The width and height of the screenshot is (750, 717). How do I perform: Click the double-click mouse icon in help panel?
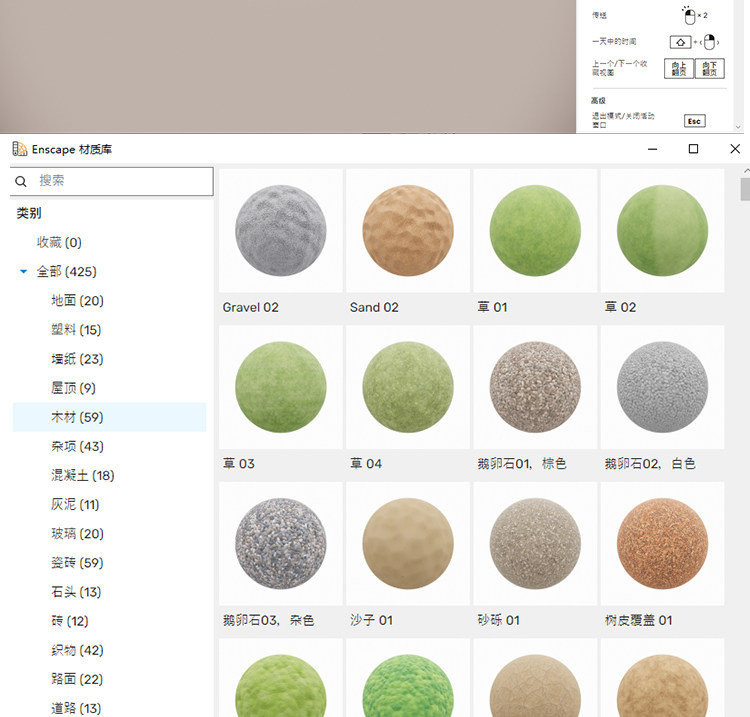click(689, 16)
